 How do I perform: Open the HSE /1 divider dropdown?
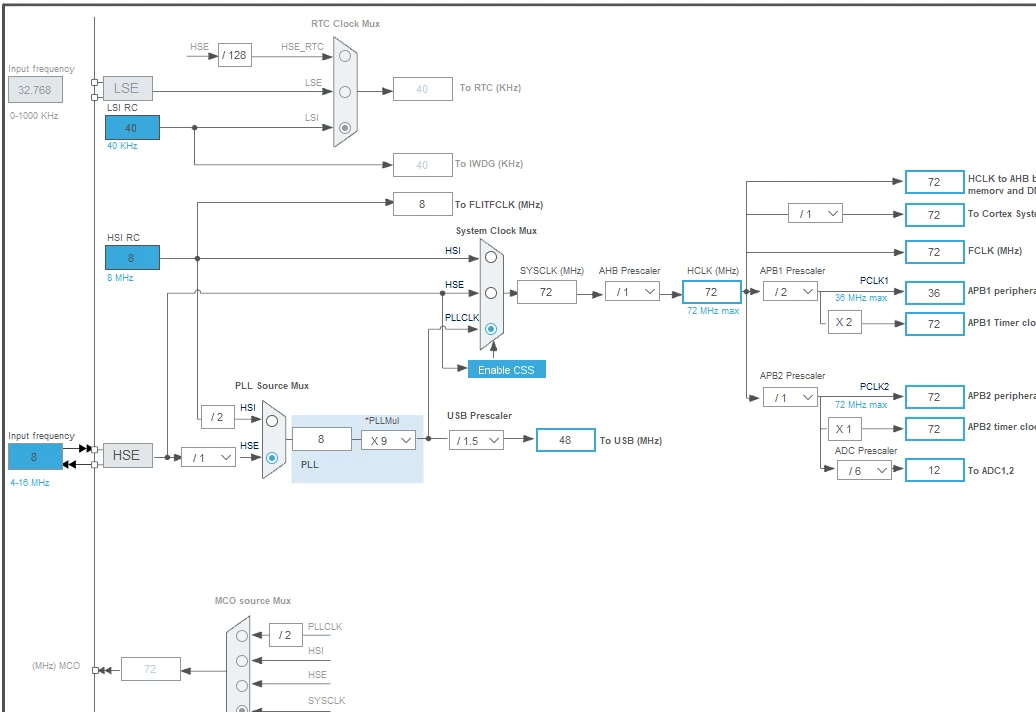[209, 457]
